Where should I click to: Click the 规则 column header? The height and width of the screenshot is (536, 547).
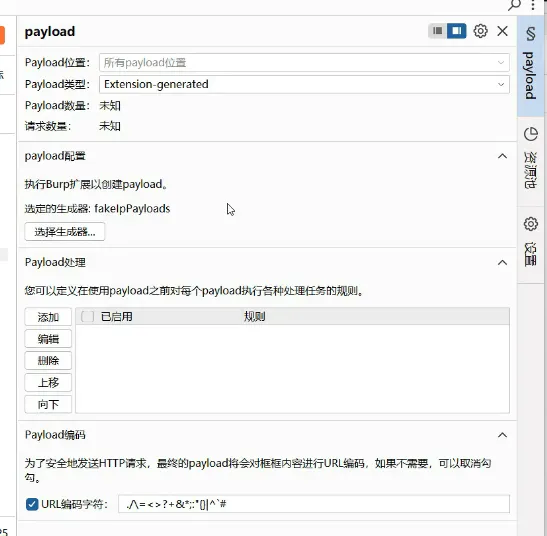254,317
